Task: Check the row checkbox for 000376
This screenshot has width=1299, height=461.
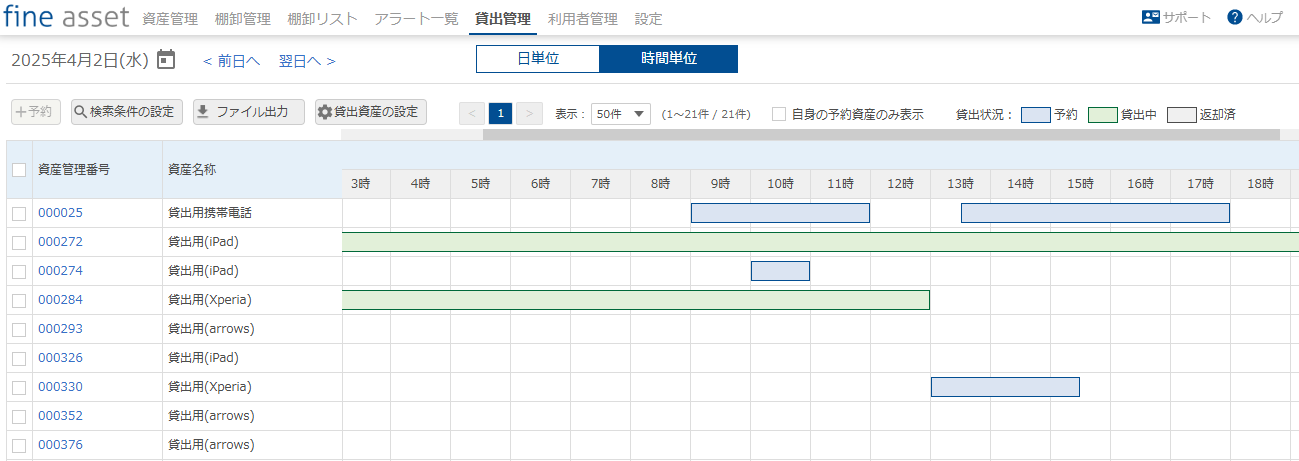Action: click(19, 445)
